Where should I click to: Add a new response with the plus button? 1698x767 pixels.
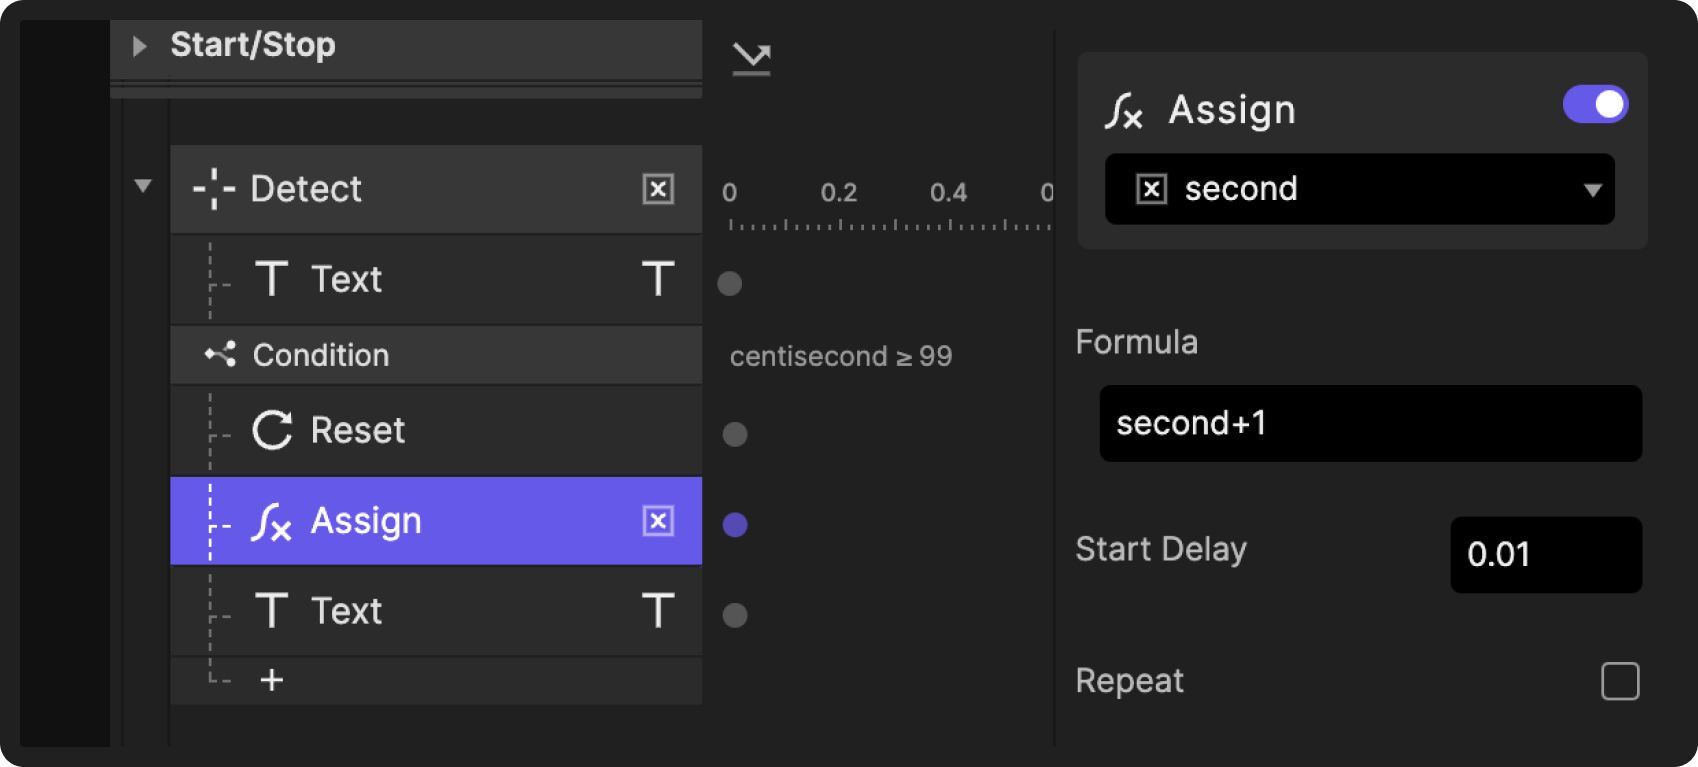[271, 680]
